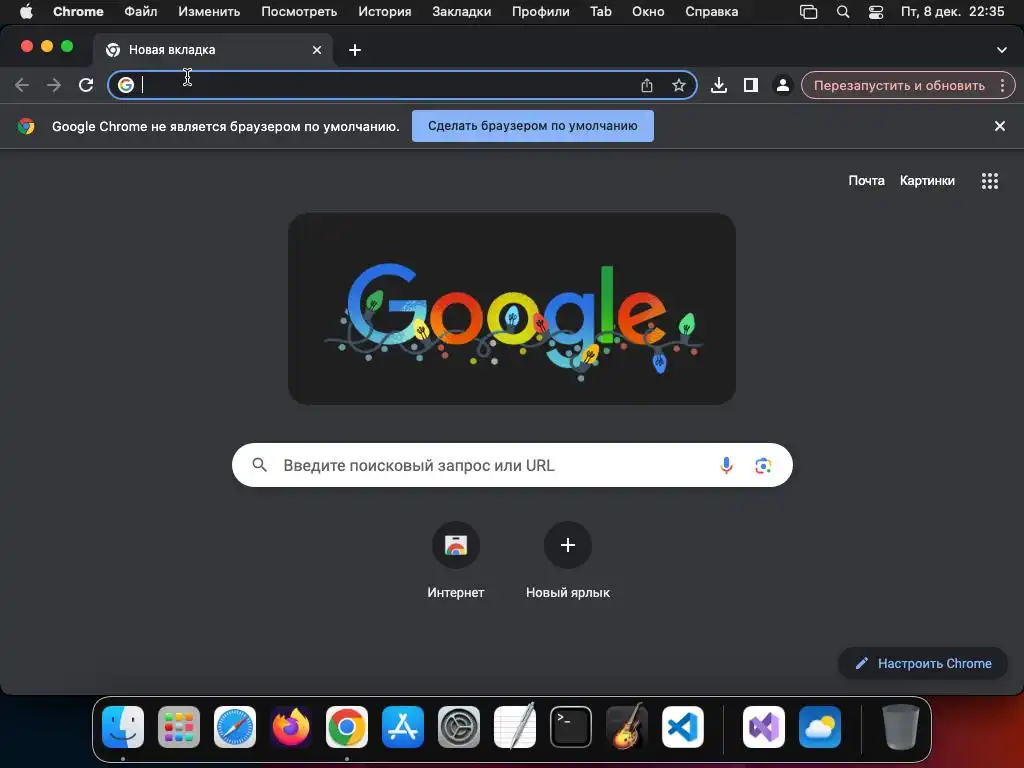The image size is (1024, 768).
Task: Open Spotlight search in the menu bar
Action: 843,12
